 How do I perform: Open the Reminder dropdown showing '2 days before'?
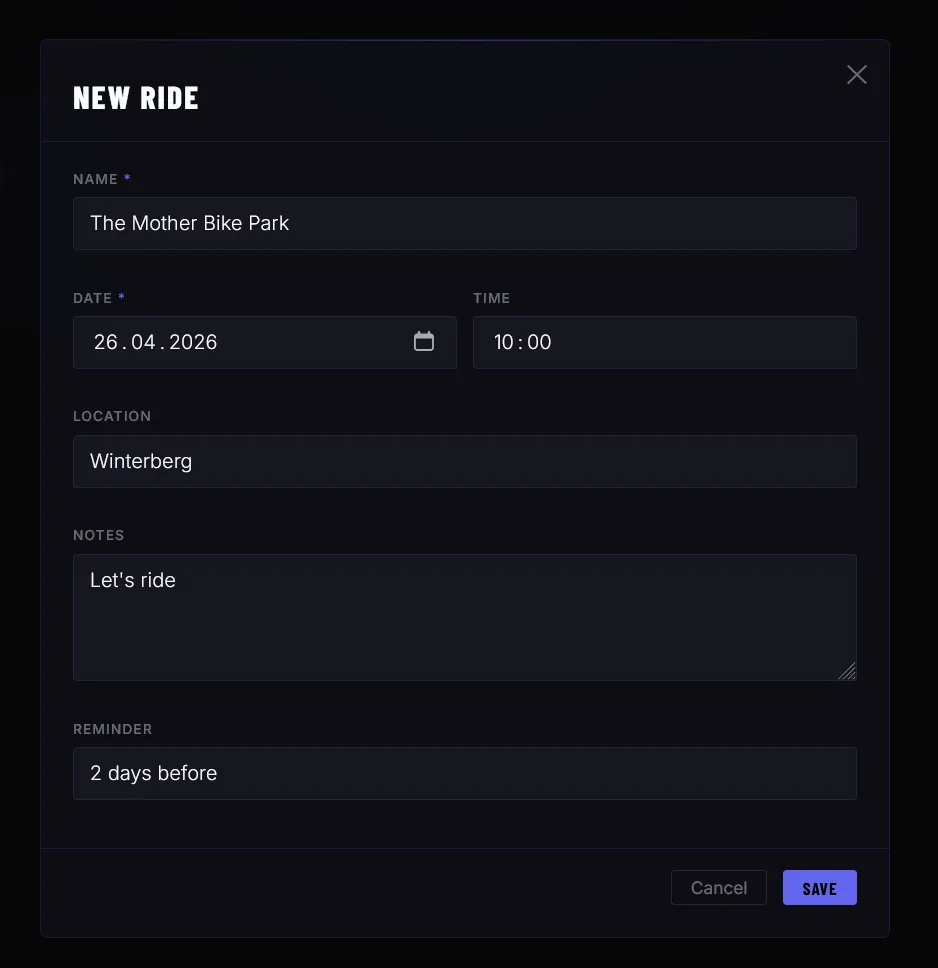pos(465,773)
